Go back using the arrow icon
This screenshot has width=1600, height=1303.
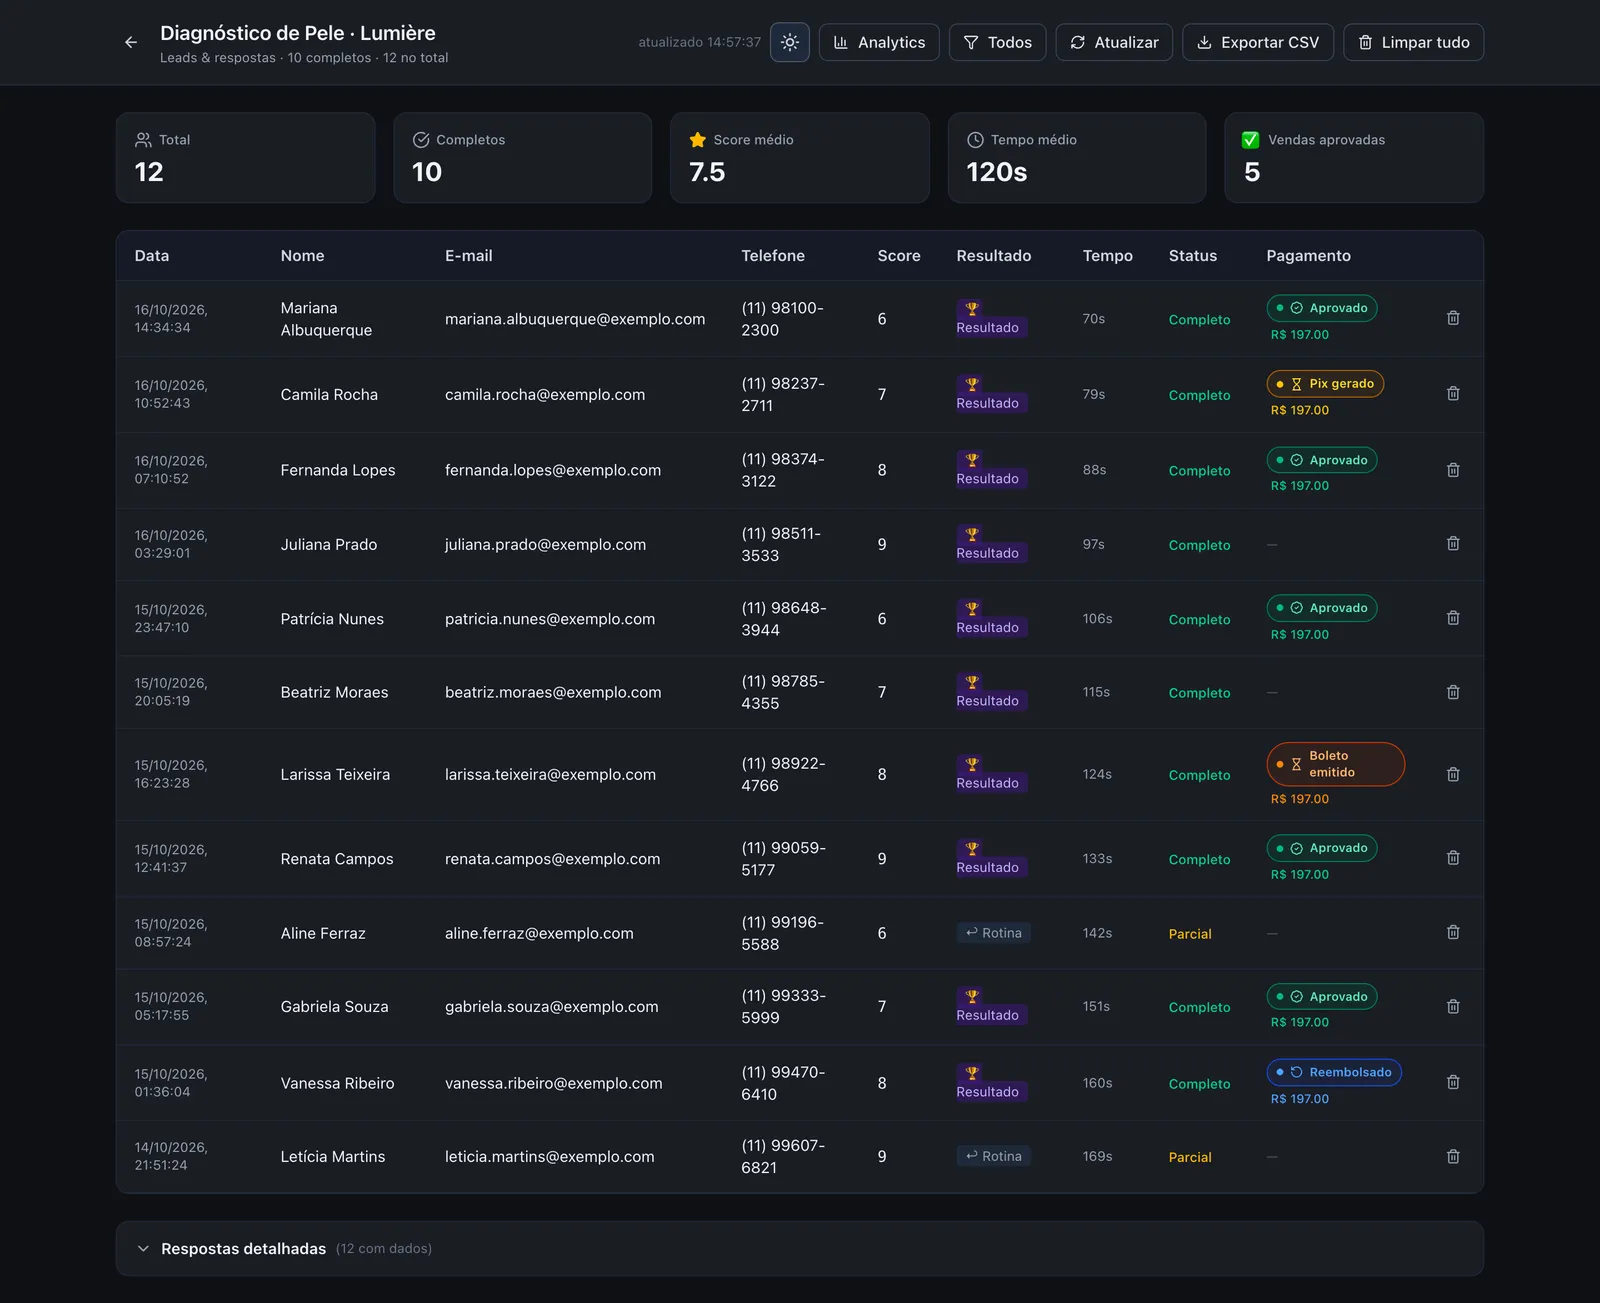tap(131, 43)
